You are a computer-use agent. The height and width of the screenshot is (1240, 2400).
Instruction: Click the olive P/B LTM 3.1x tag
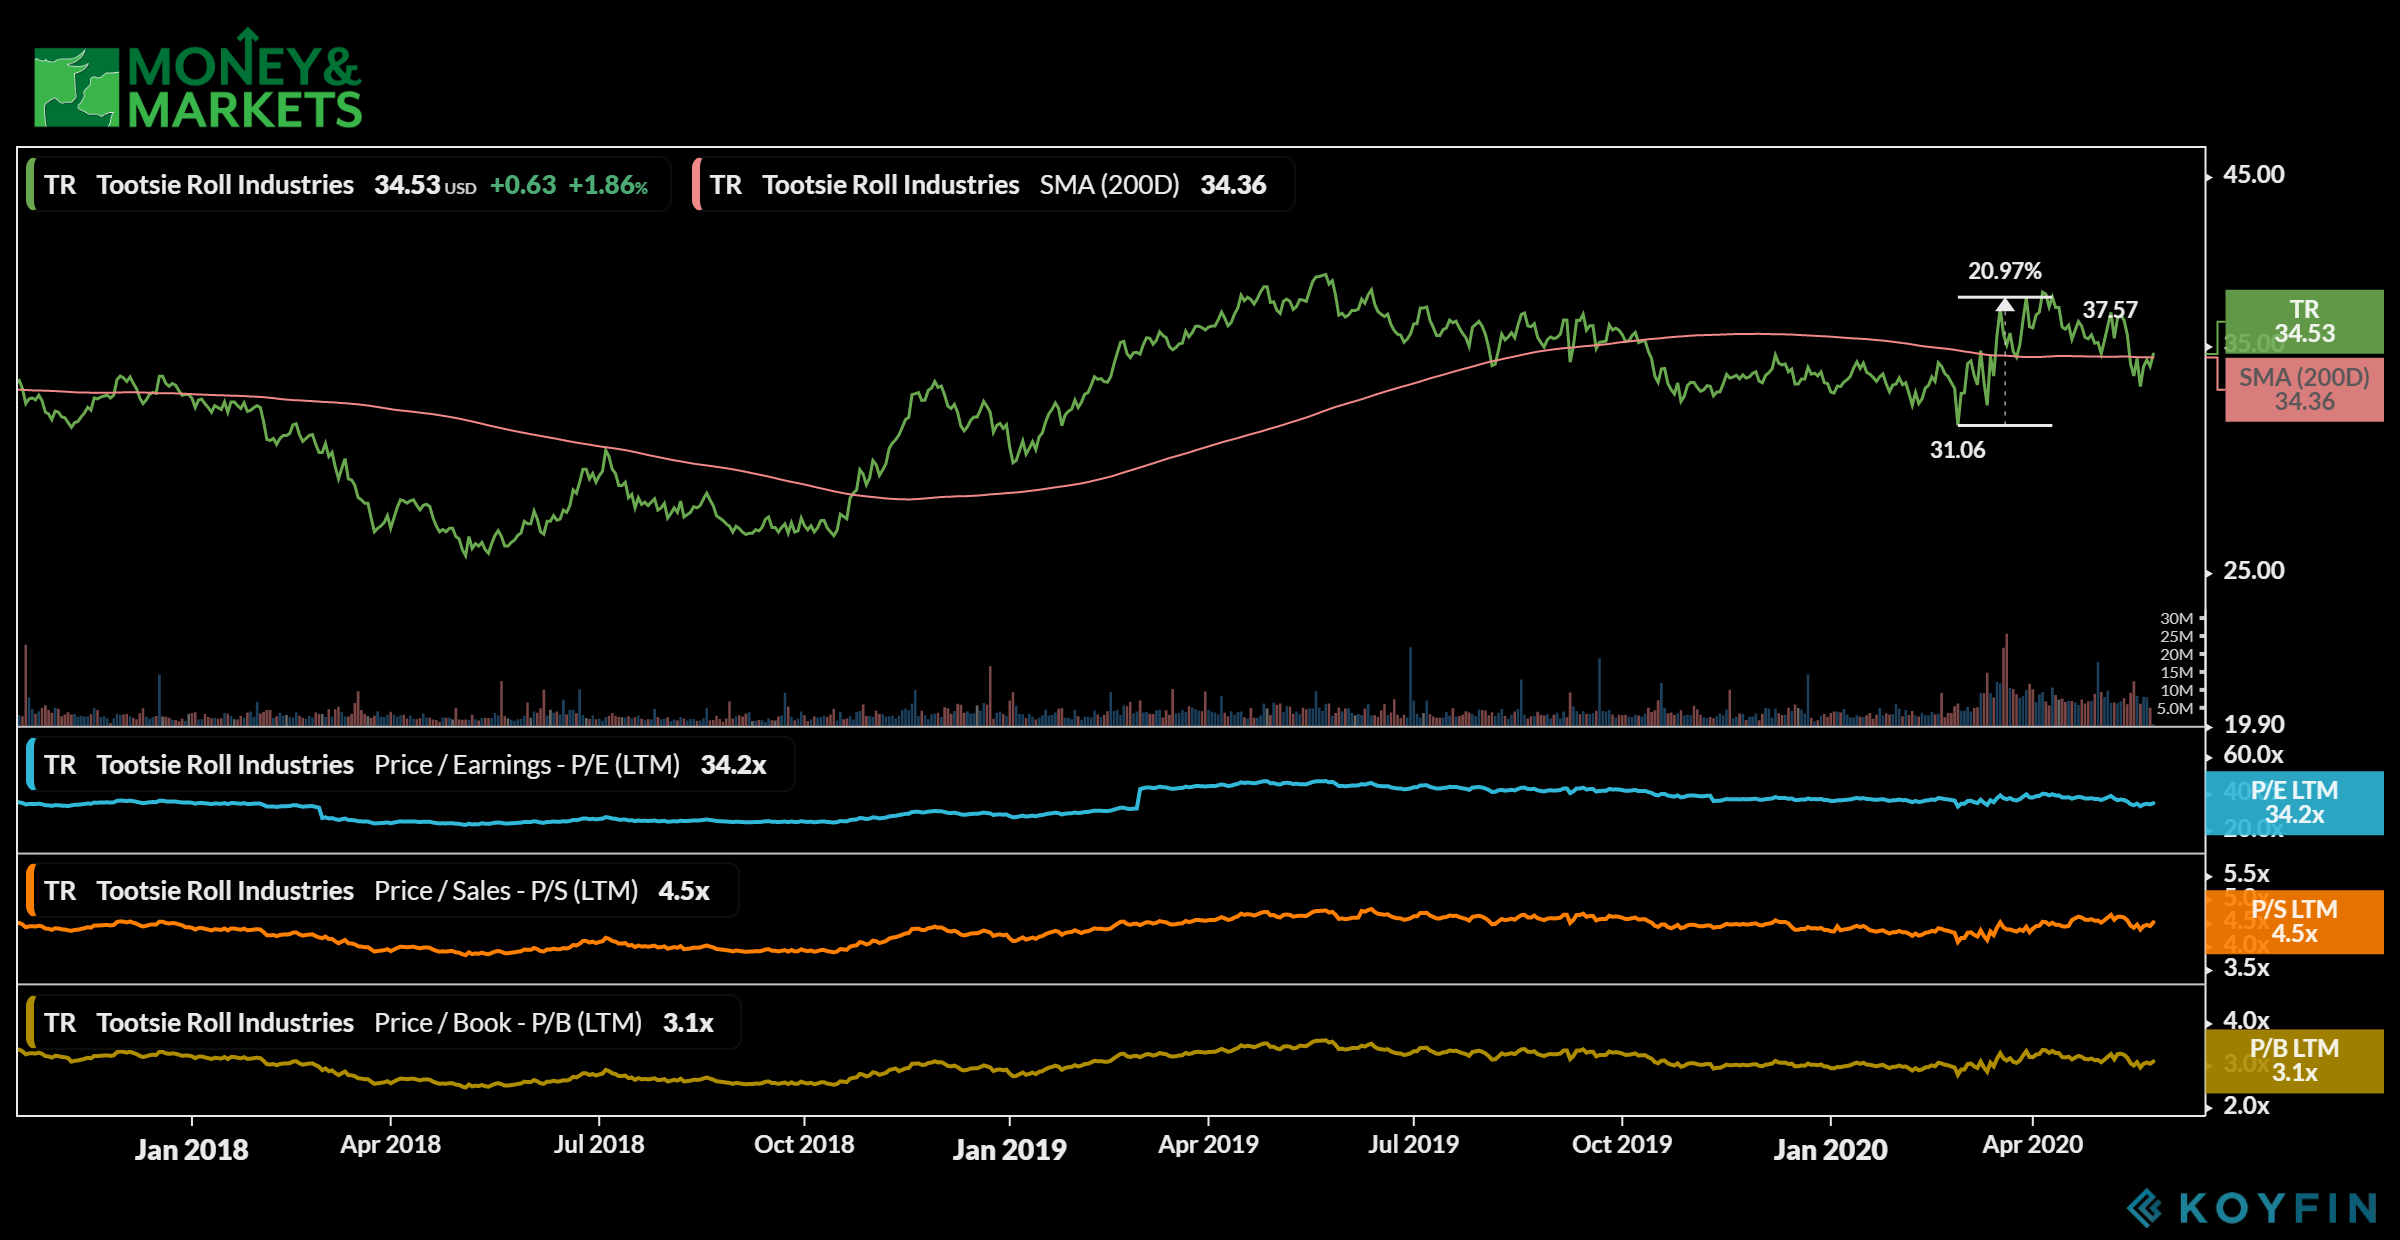2294,1061
